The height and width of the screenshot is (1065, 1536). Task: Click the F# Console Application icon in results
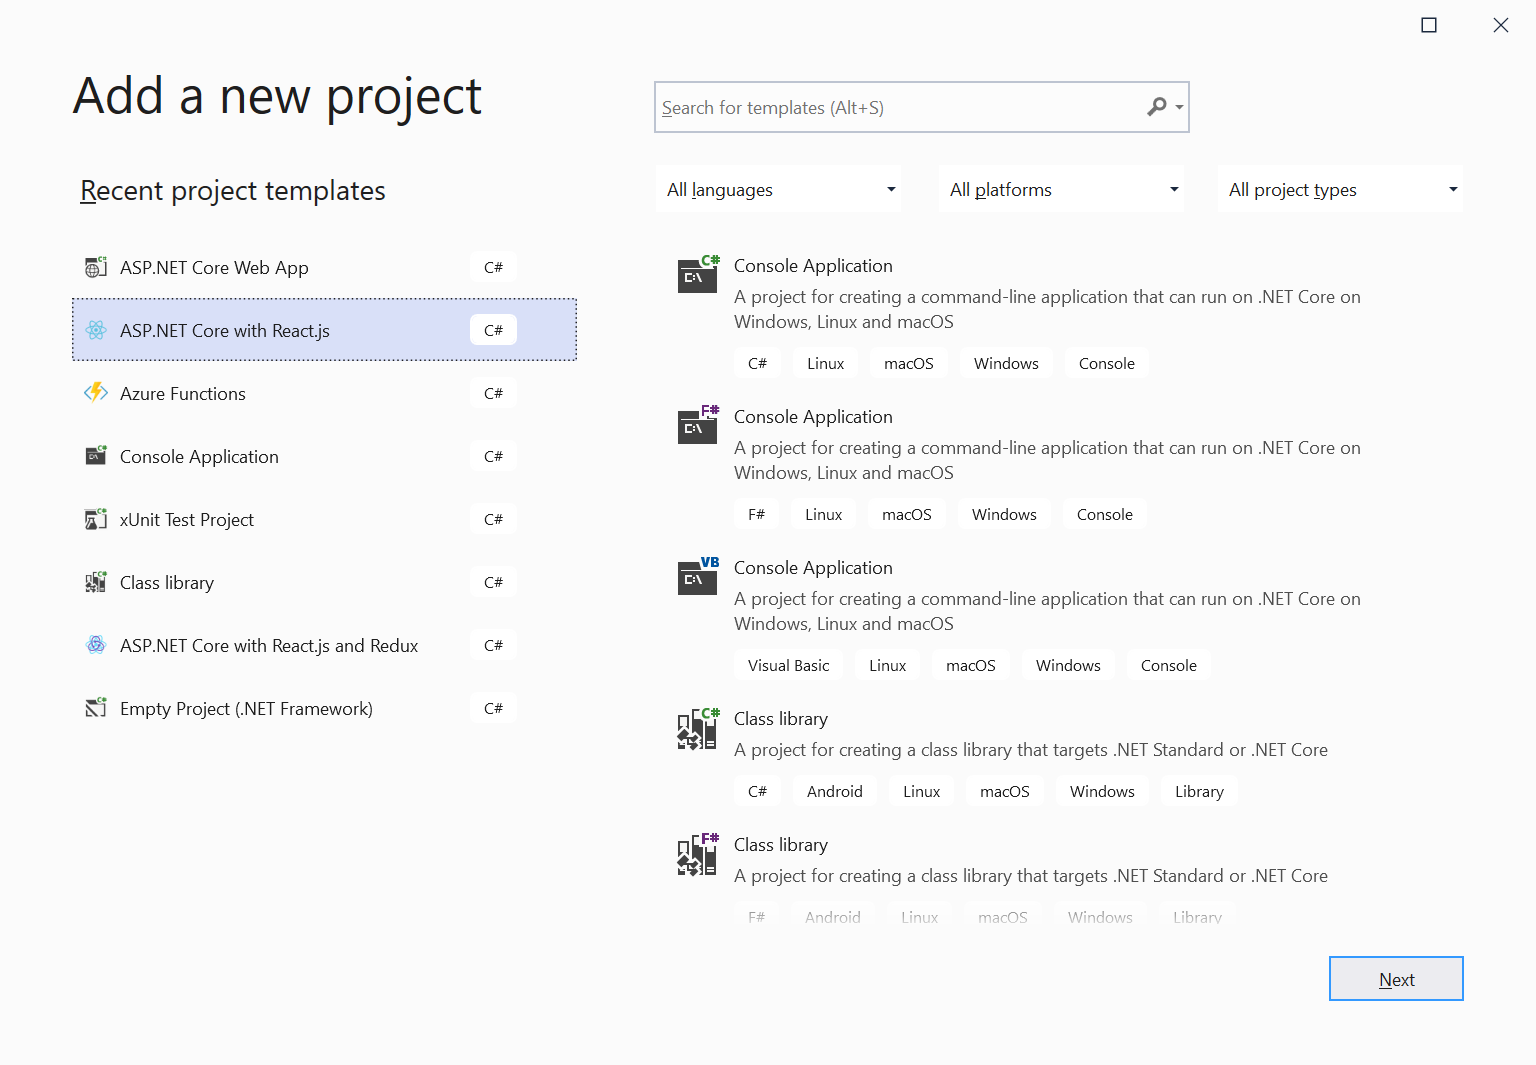(x=697, y=426)
